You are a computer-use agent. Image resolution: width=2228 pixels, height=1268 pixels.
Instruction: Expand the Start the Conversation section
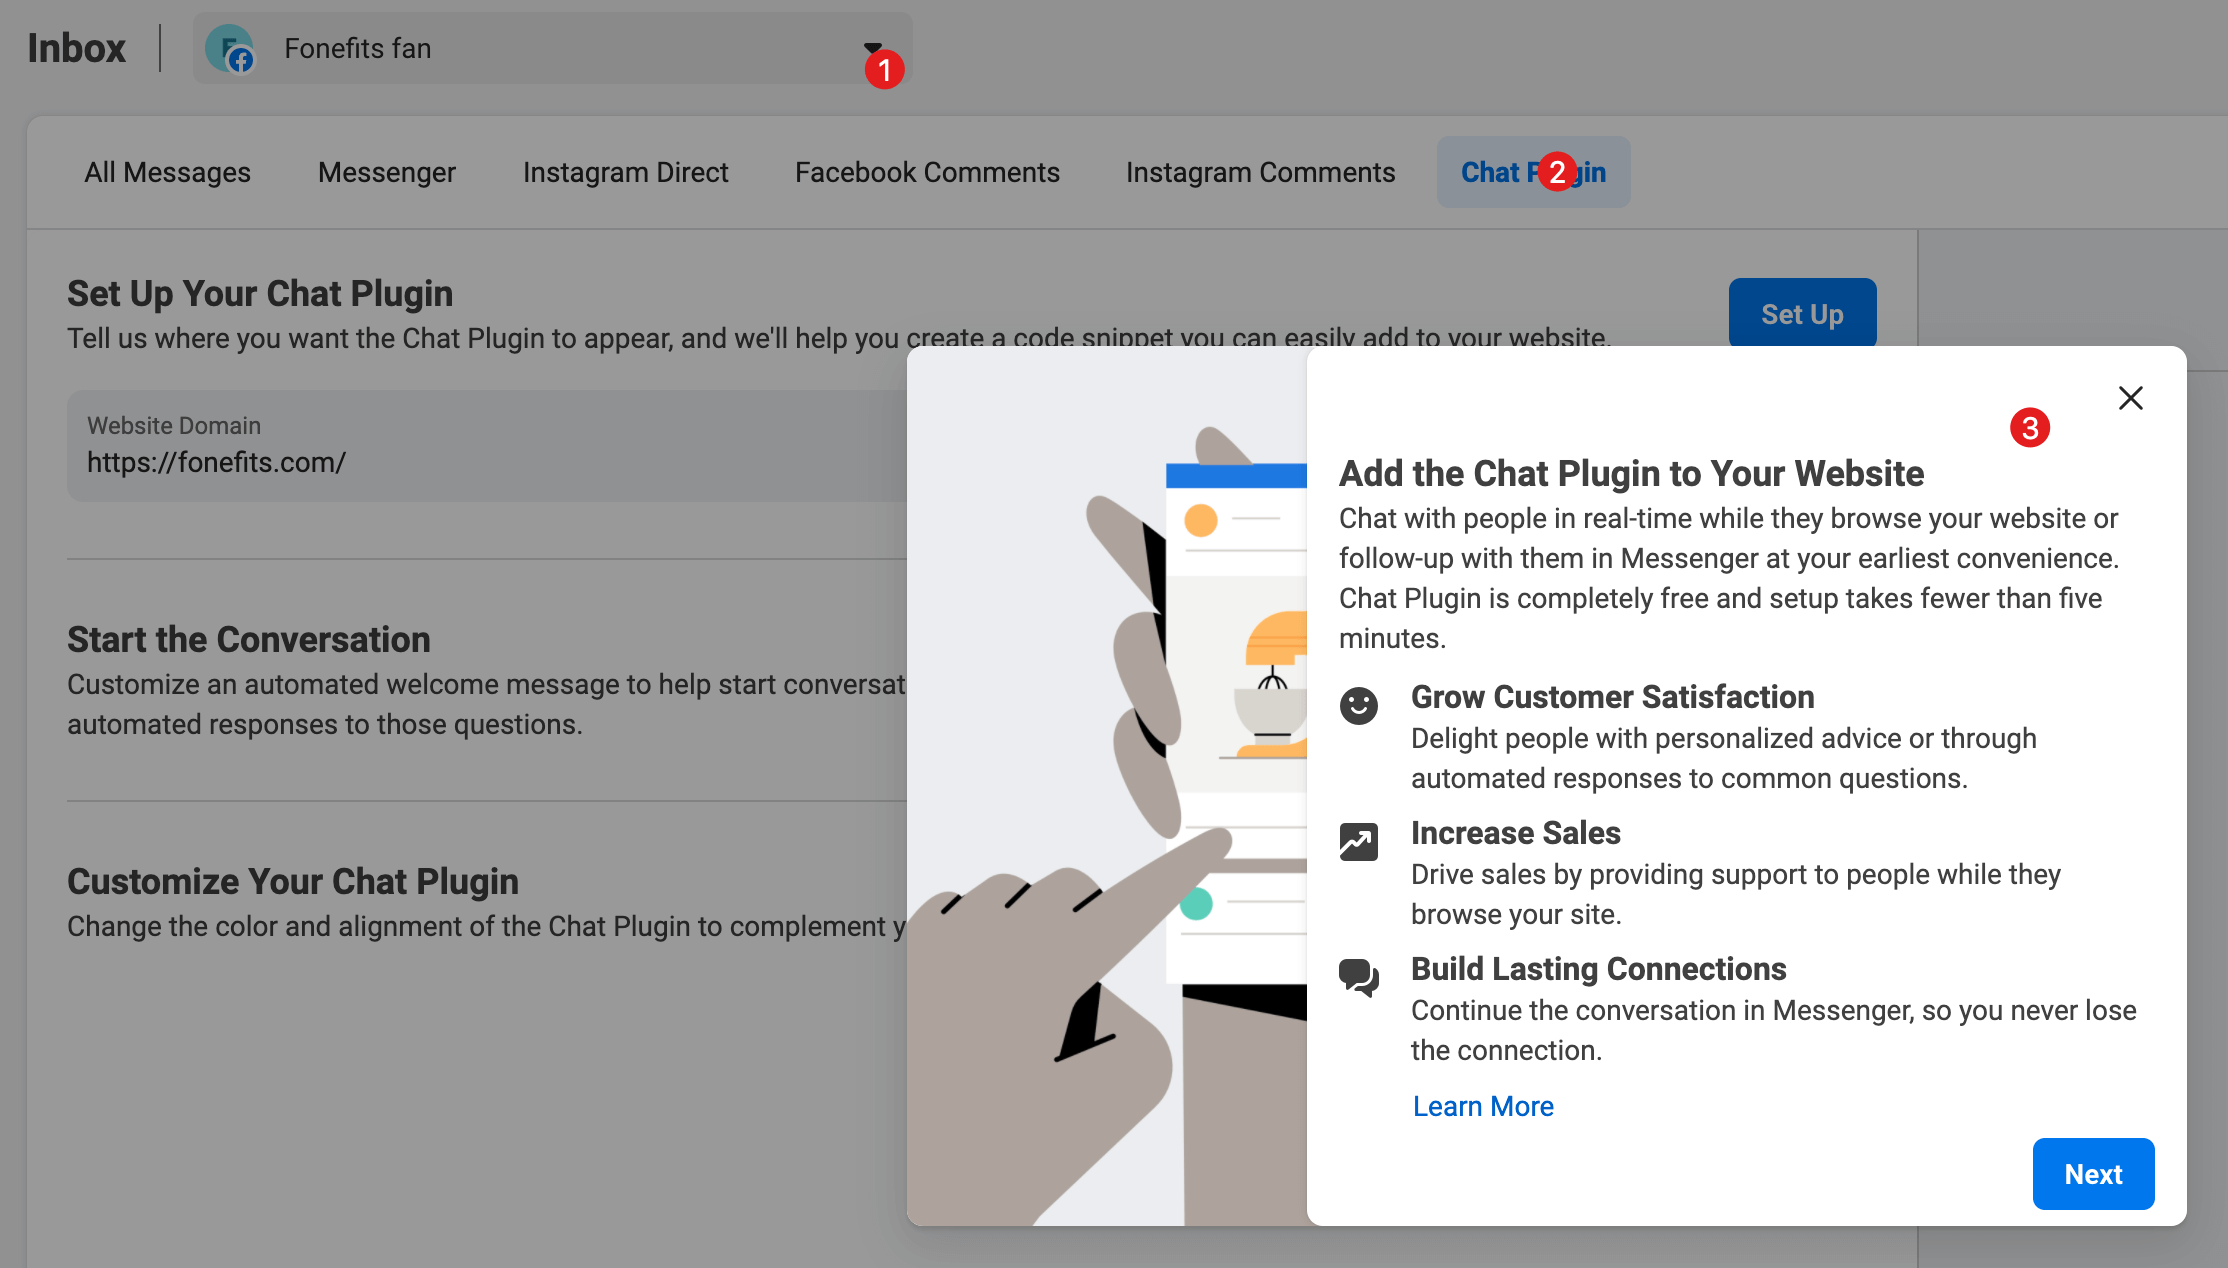pyautogui.click(x=248, y=640)
